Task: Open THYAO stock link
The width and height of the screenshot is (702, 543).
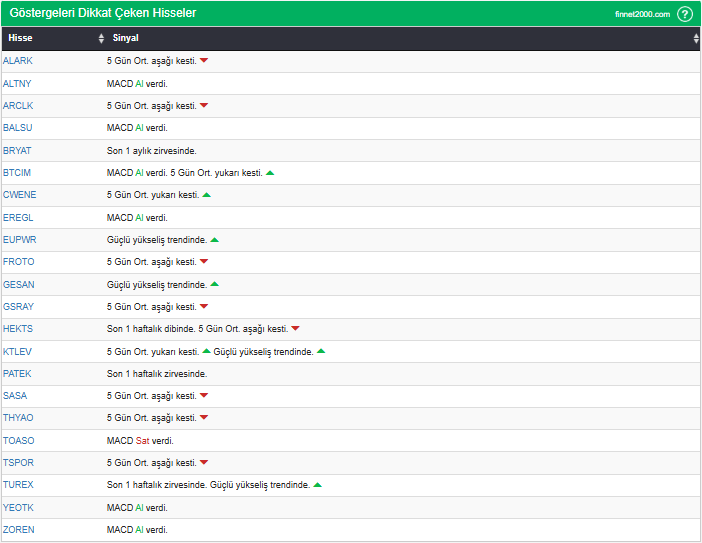Action: point(19,418)
